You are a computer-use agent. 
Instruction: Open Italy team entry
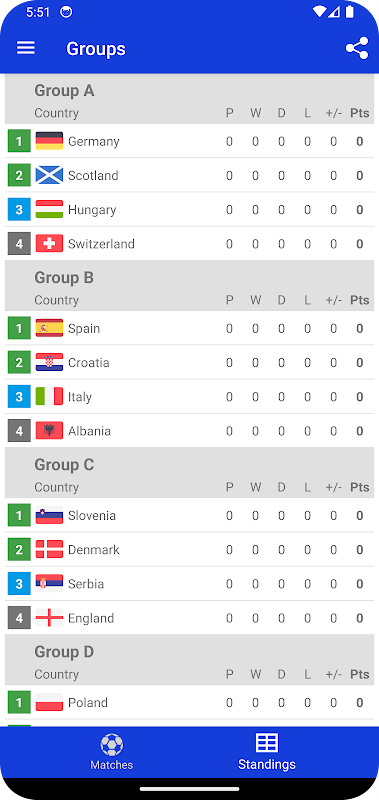[x=189, y=396]
